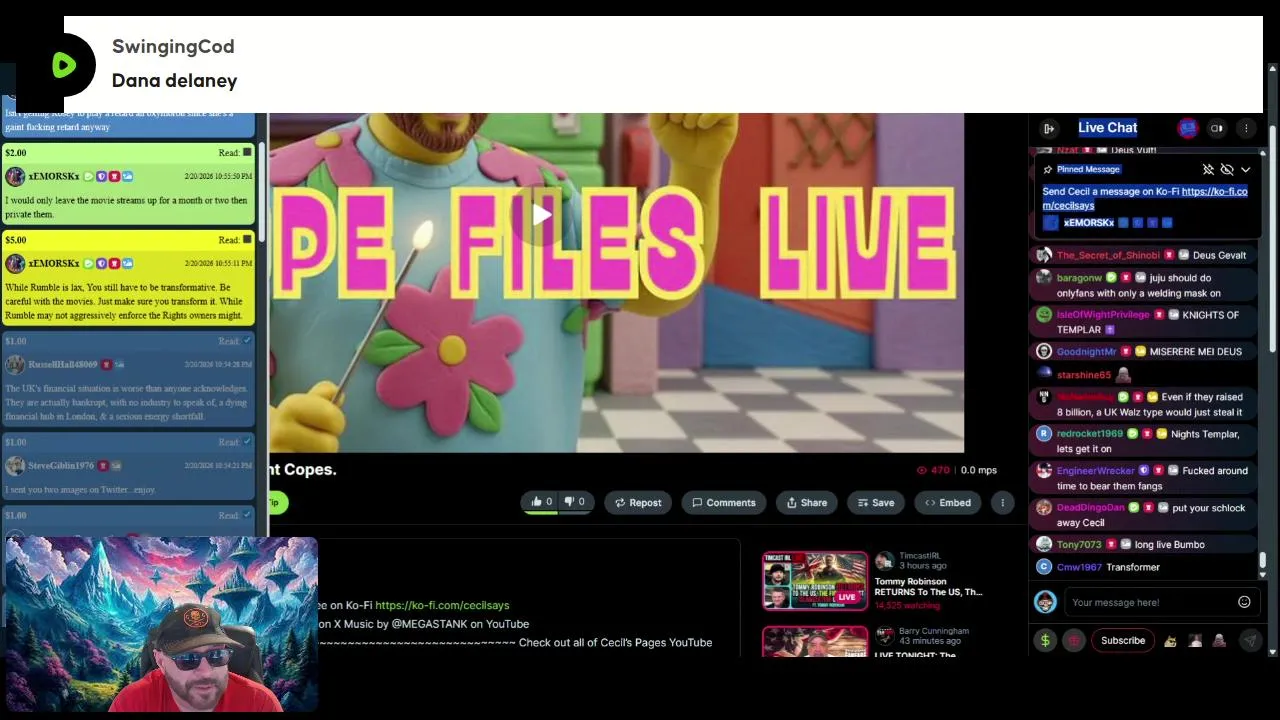Screen dimensions: 1280x720
Task: Like the video with thumbs up
Action: pyautogui.click(x=541, y=502)
